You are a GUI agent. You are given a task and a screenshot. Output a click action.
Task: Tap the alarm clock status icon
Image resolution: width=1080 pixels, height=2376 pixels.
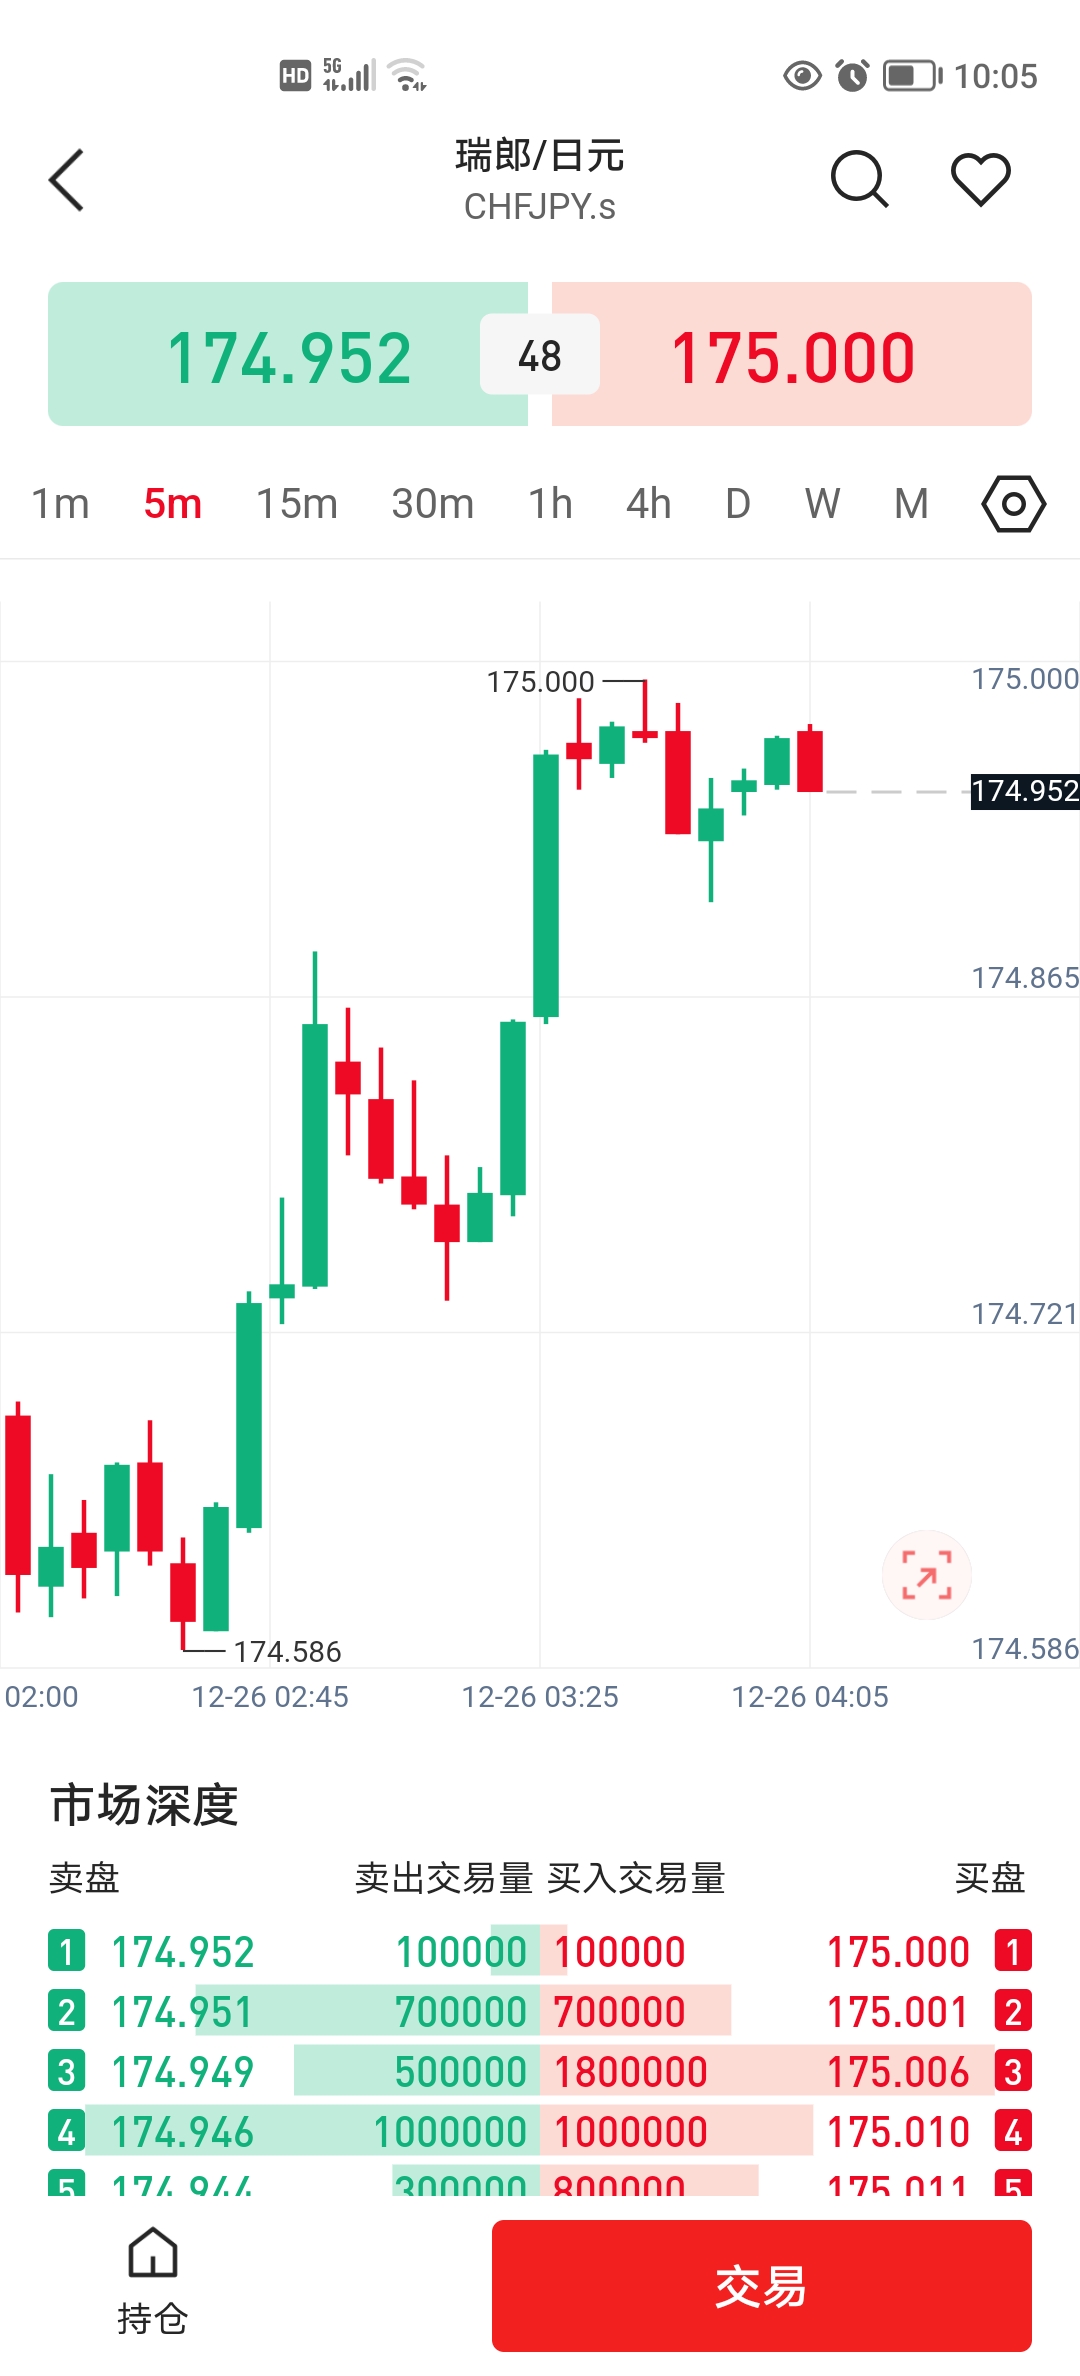click(852, 76)
